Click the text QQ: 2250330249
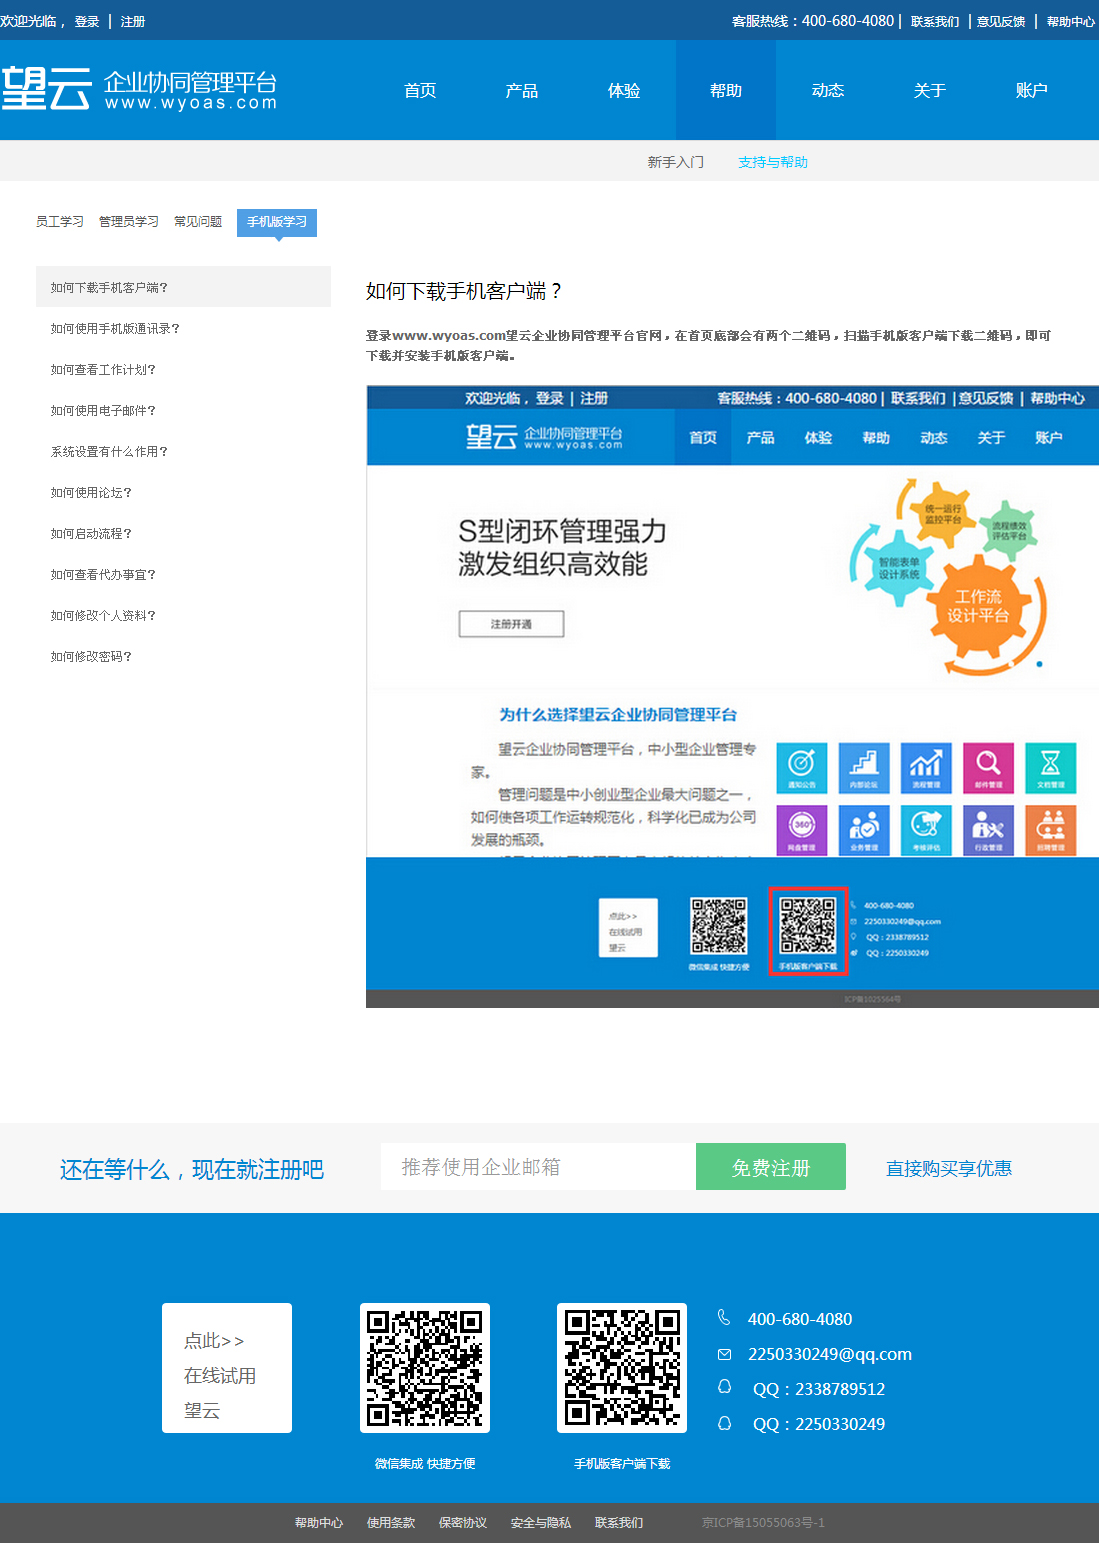The image size is (1099, 1543). pyautogui.click(x=819, y=1424)
